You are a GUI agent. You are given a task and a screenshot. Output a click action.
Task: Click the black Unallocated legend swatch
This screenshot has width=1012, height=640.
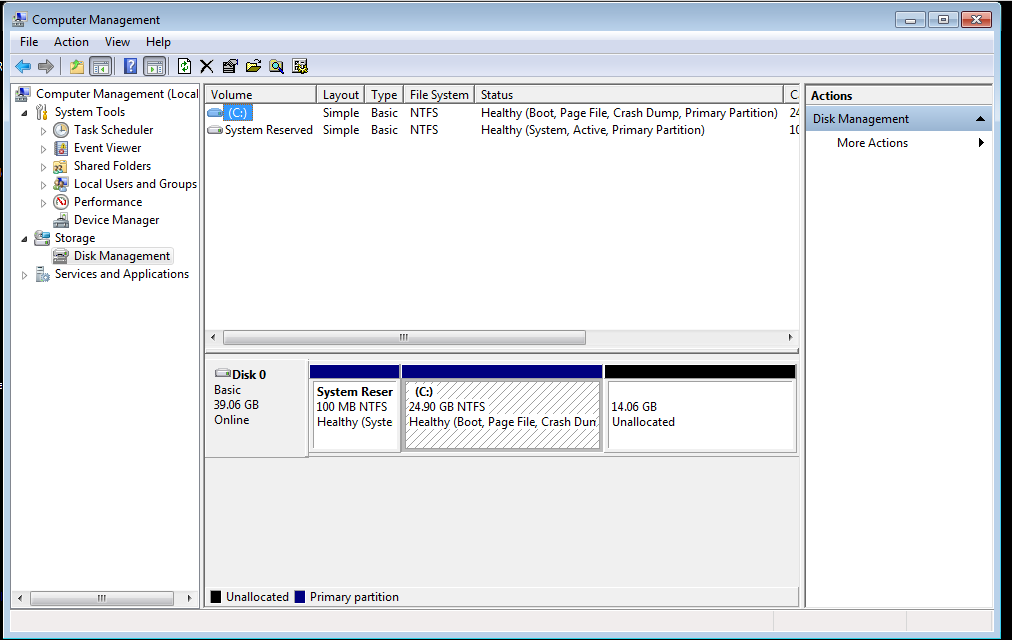pyautogui.click(x=216, y=597)
